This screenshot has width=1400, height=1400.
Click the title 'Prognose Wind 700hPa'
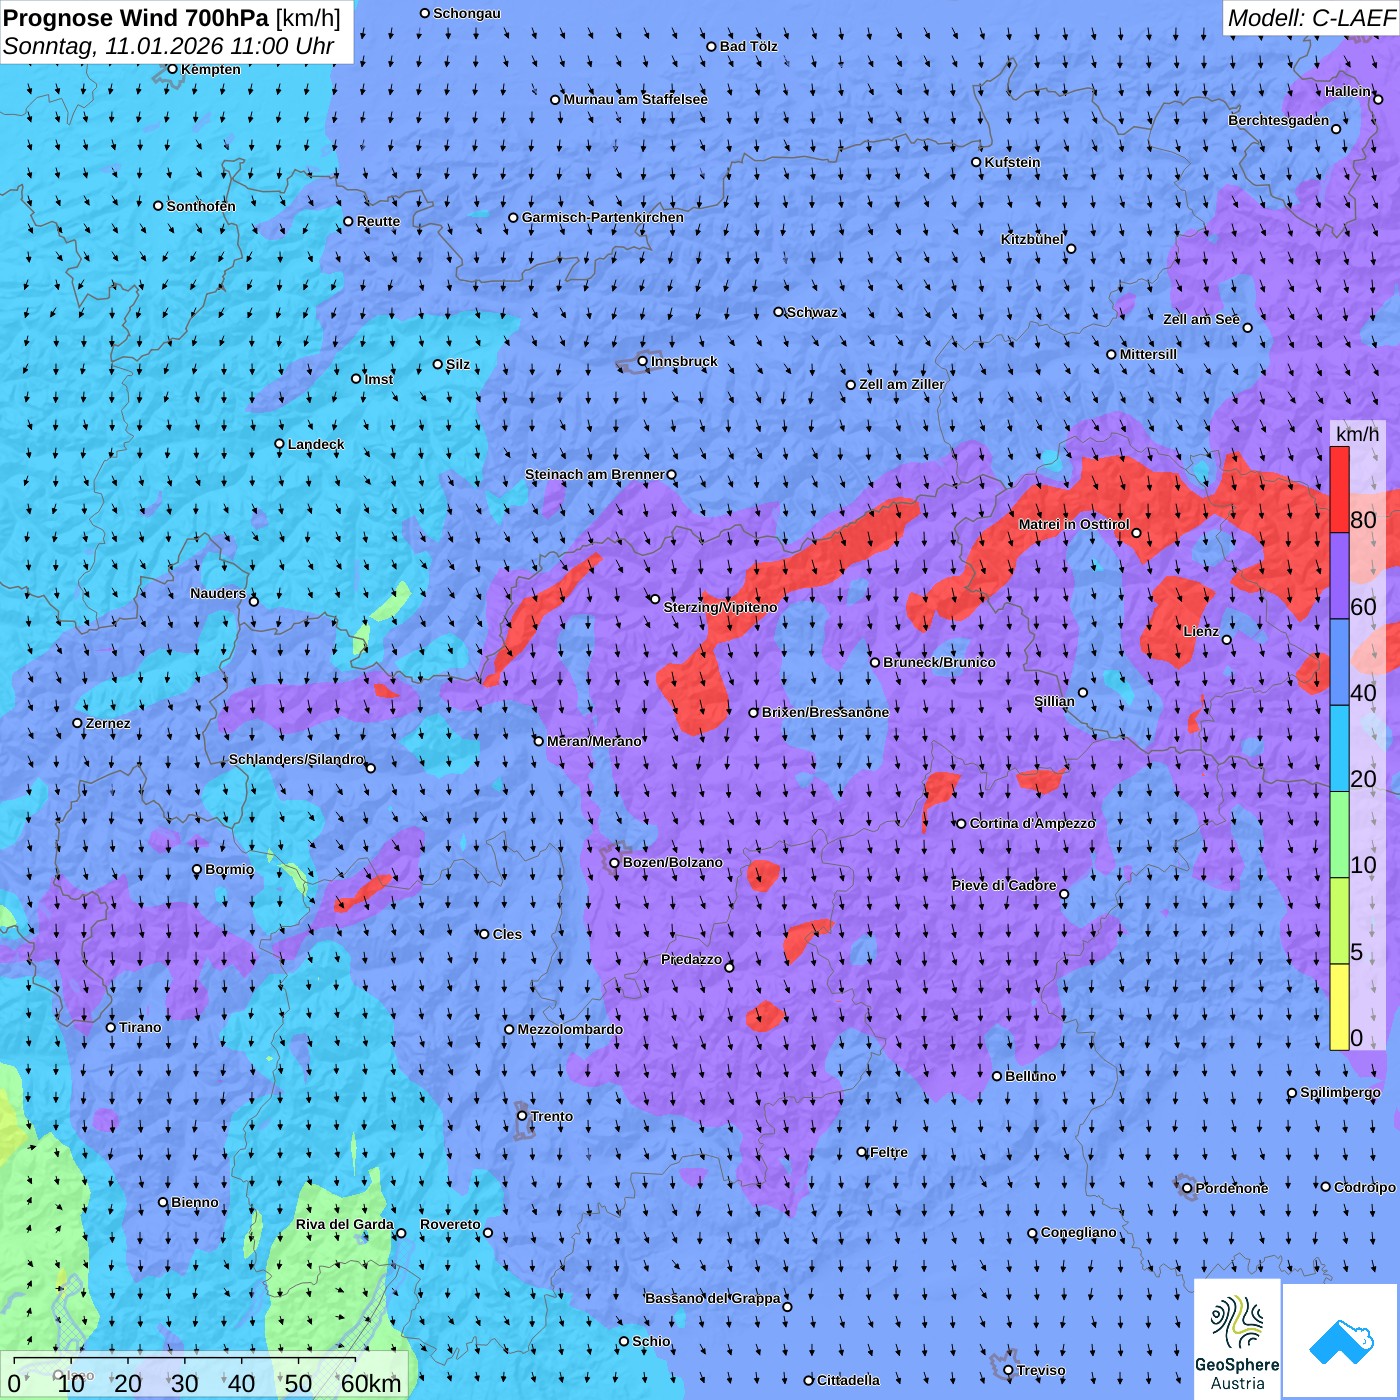click(x=136, y=18)
